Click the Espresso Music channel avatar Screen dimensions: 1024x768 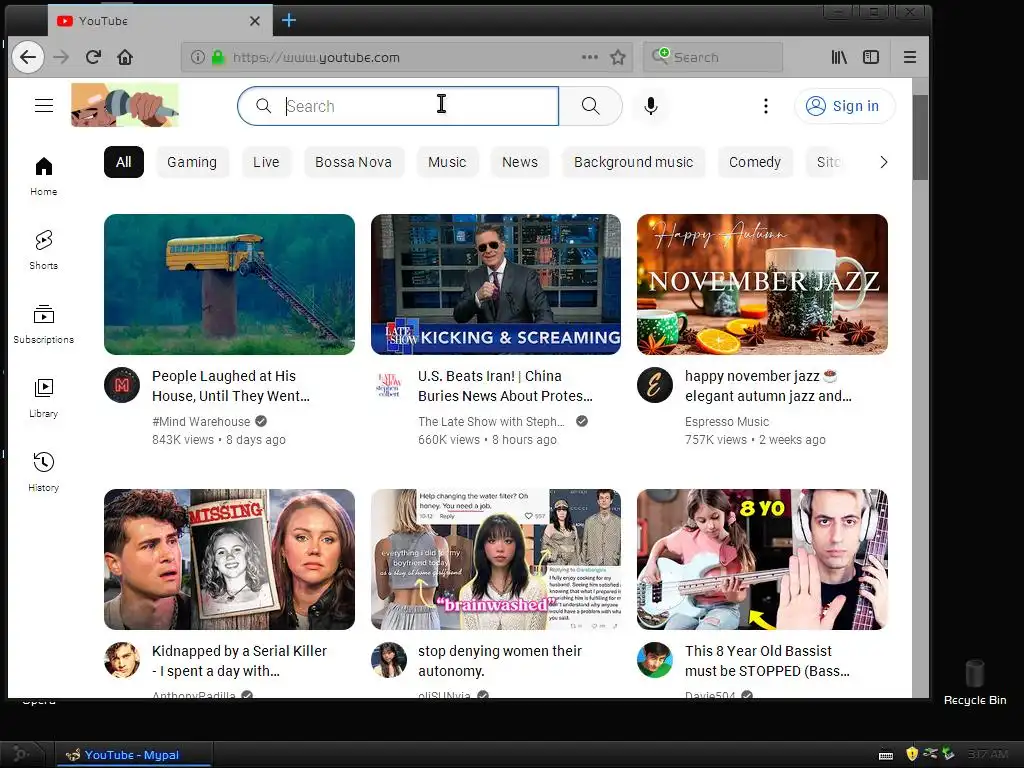point(655,385)
